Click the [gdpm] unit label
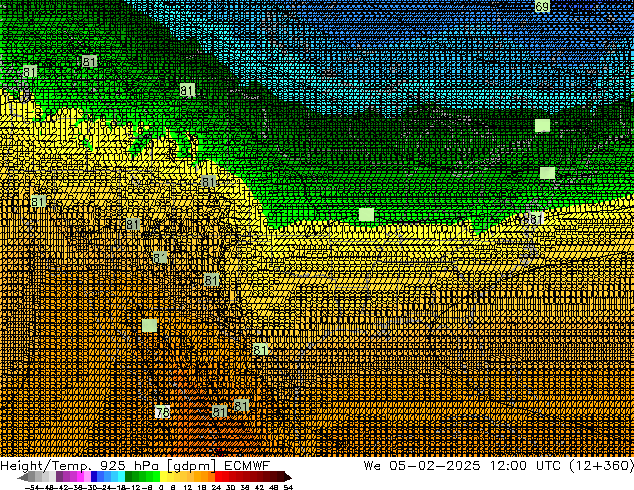 click(192, 466)
